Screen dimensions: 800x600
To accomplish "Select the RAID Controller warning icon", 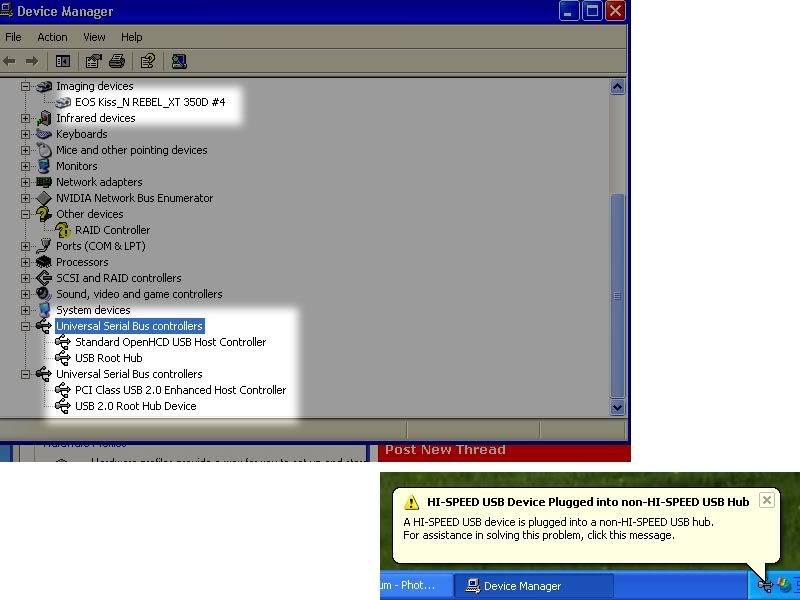I will click(x=63, y=230).
